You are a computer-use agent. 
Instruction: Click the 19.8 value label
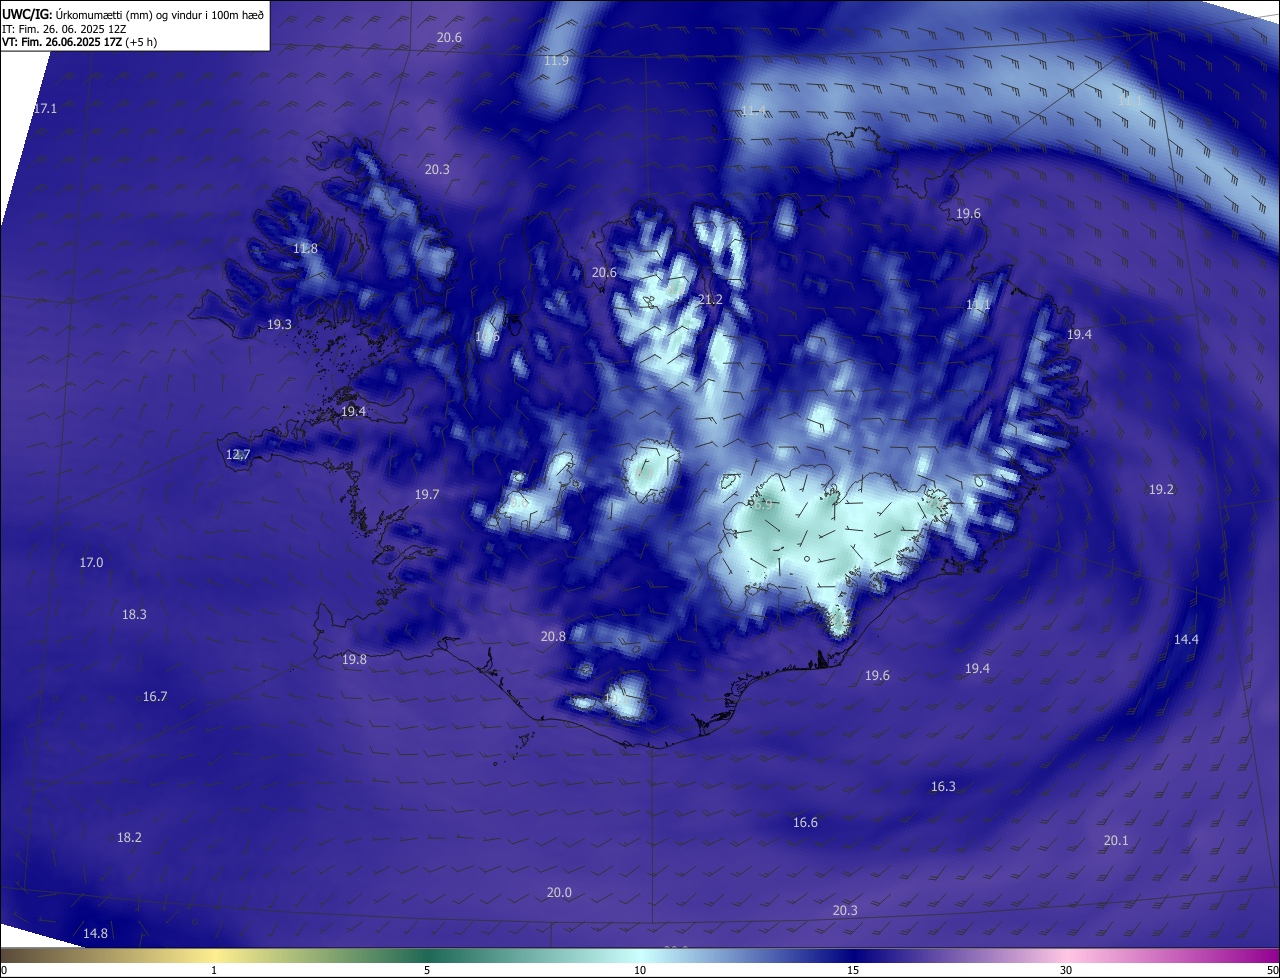(354, 659)
